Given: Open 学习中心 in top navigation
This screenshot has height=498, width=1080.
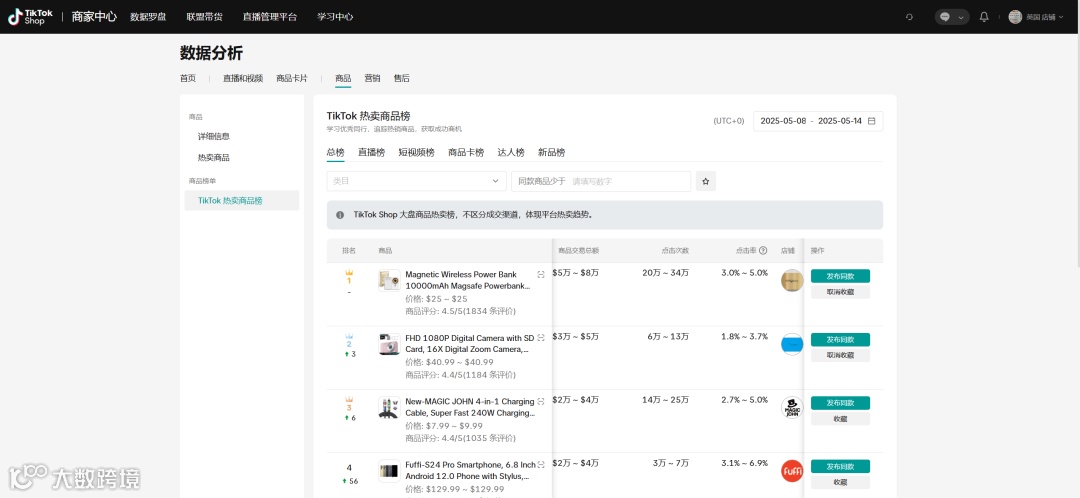Looking at the screenshot, I should [x=335, y=17].
